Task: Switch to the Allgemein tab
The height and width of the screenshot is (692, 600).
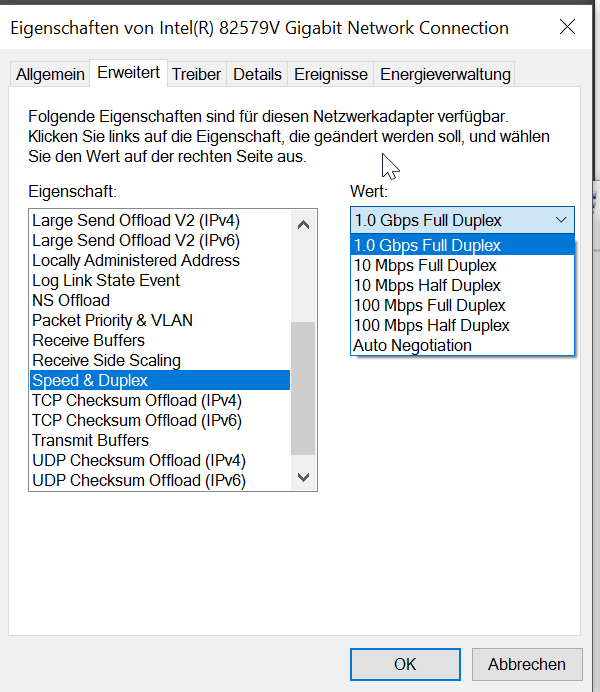Action: point(50,74)
